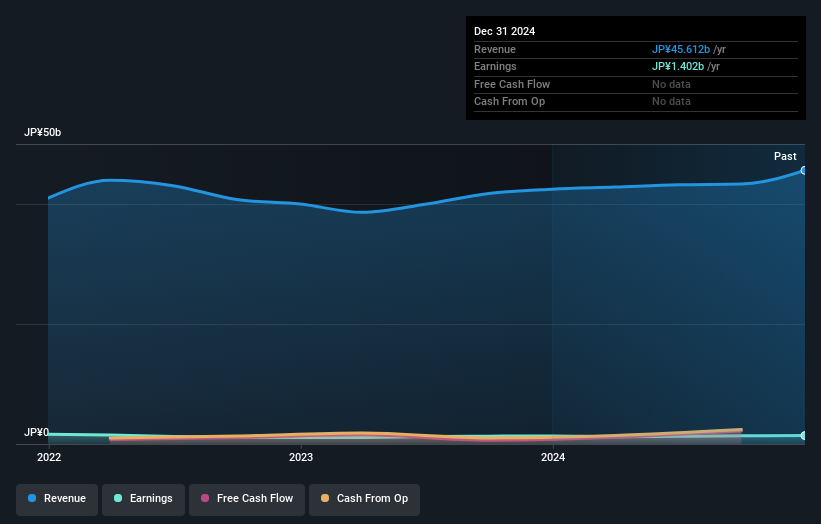Screen dimensions: 821x524
Task: Click the 2022 x-axis label
Action: 49,458
